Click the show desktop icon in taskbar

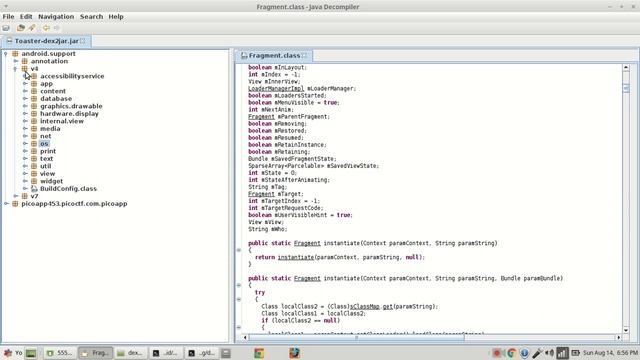tap(31, 353)
